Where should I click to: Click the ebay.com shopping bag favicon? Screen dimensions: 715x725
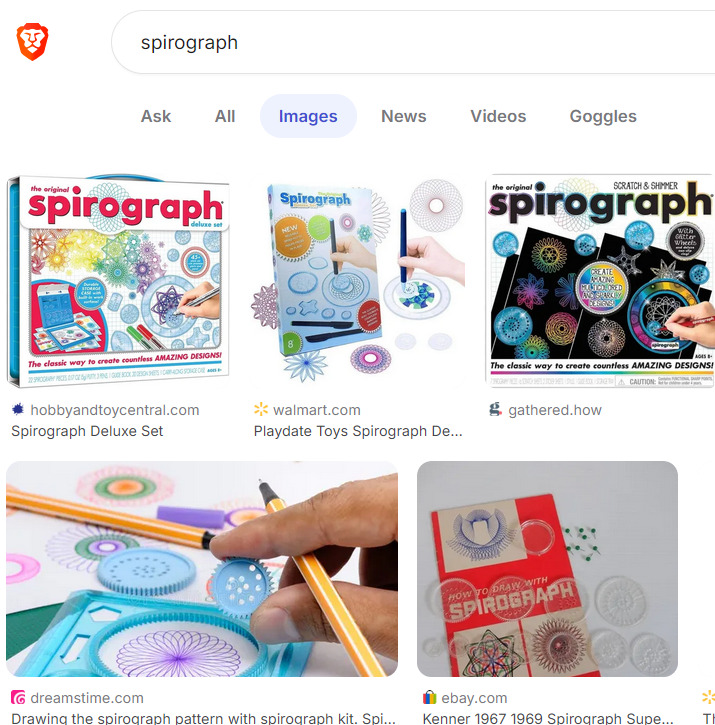(429, 697)
